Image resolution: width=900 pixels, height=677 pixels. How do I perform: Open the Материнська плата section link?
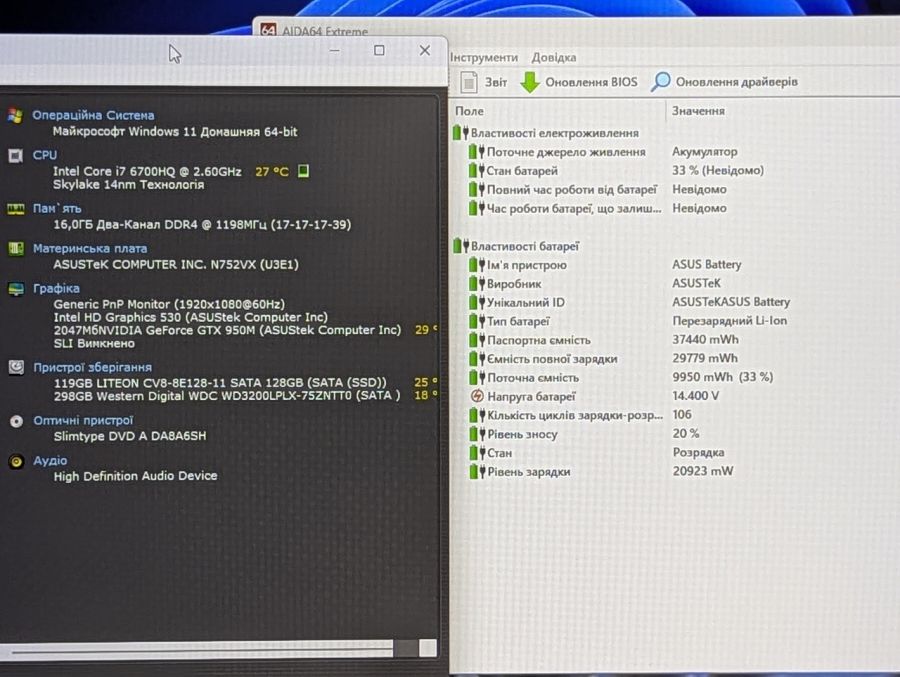(90, 249)
